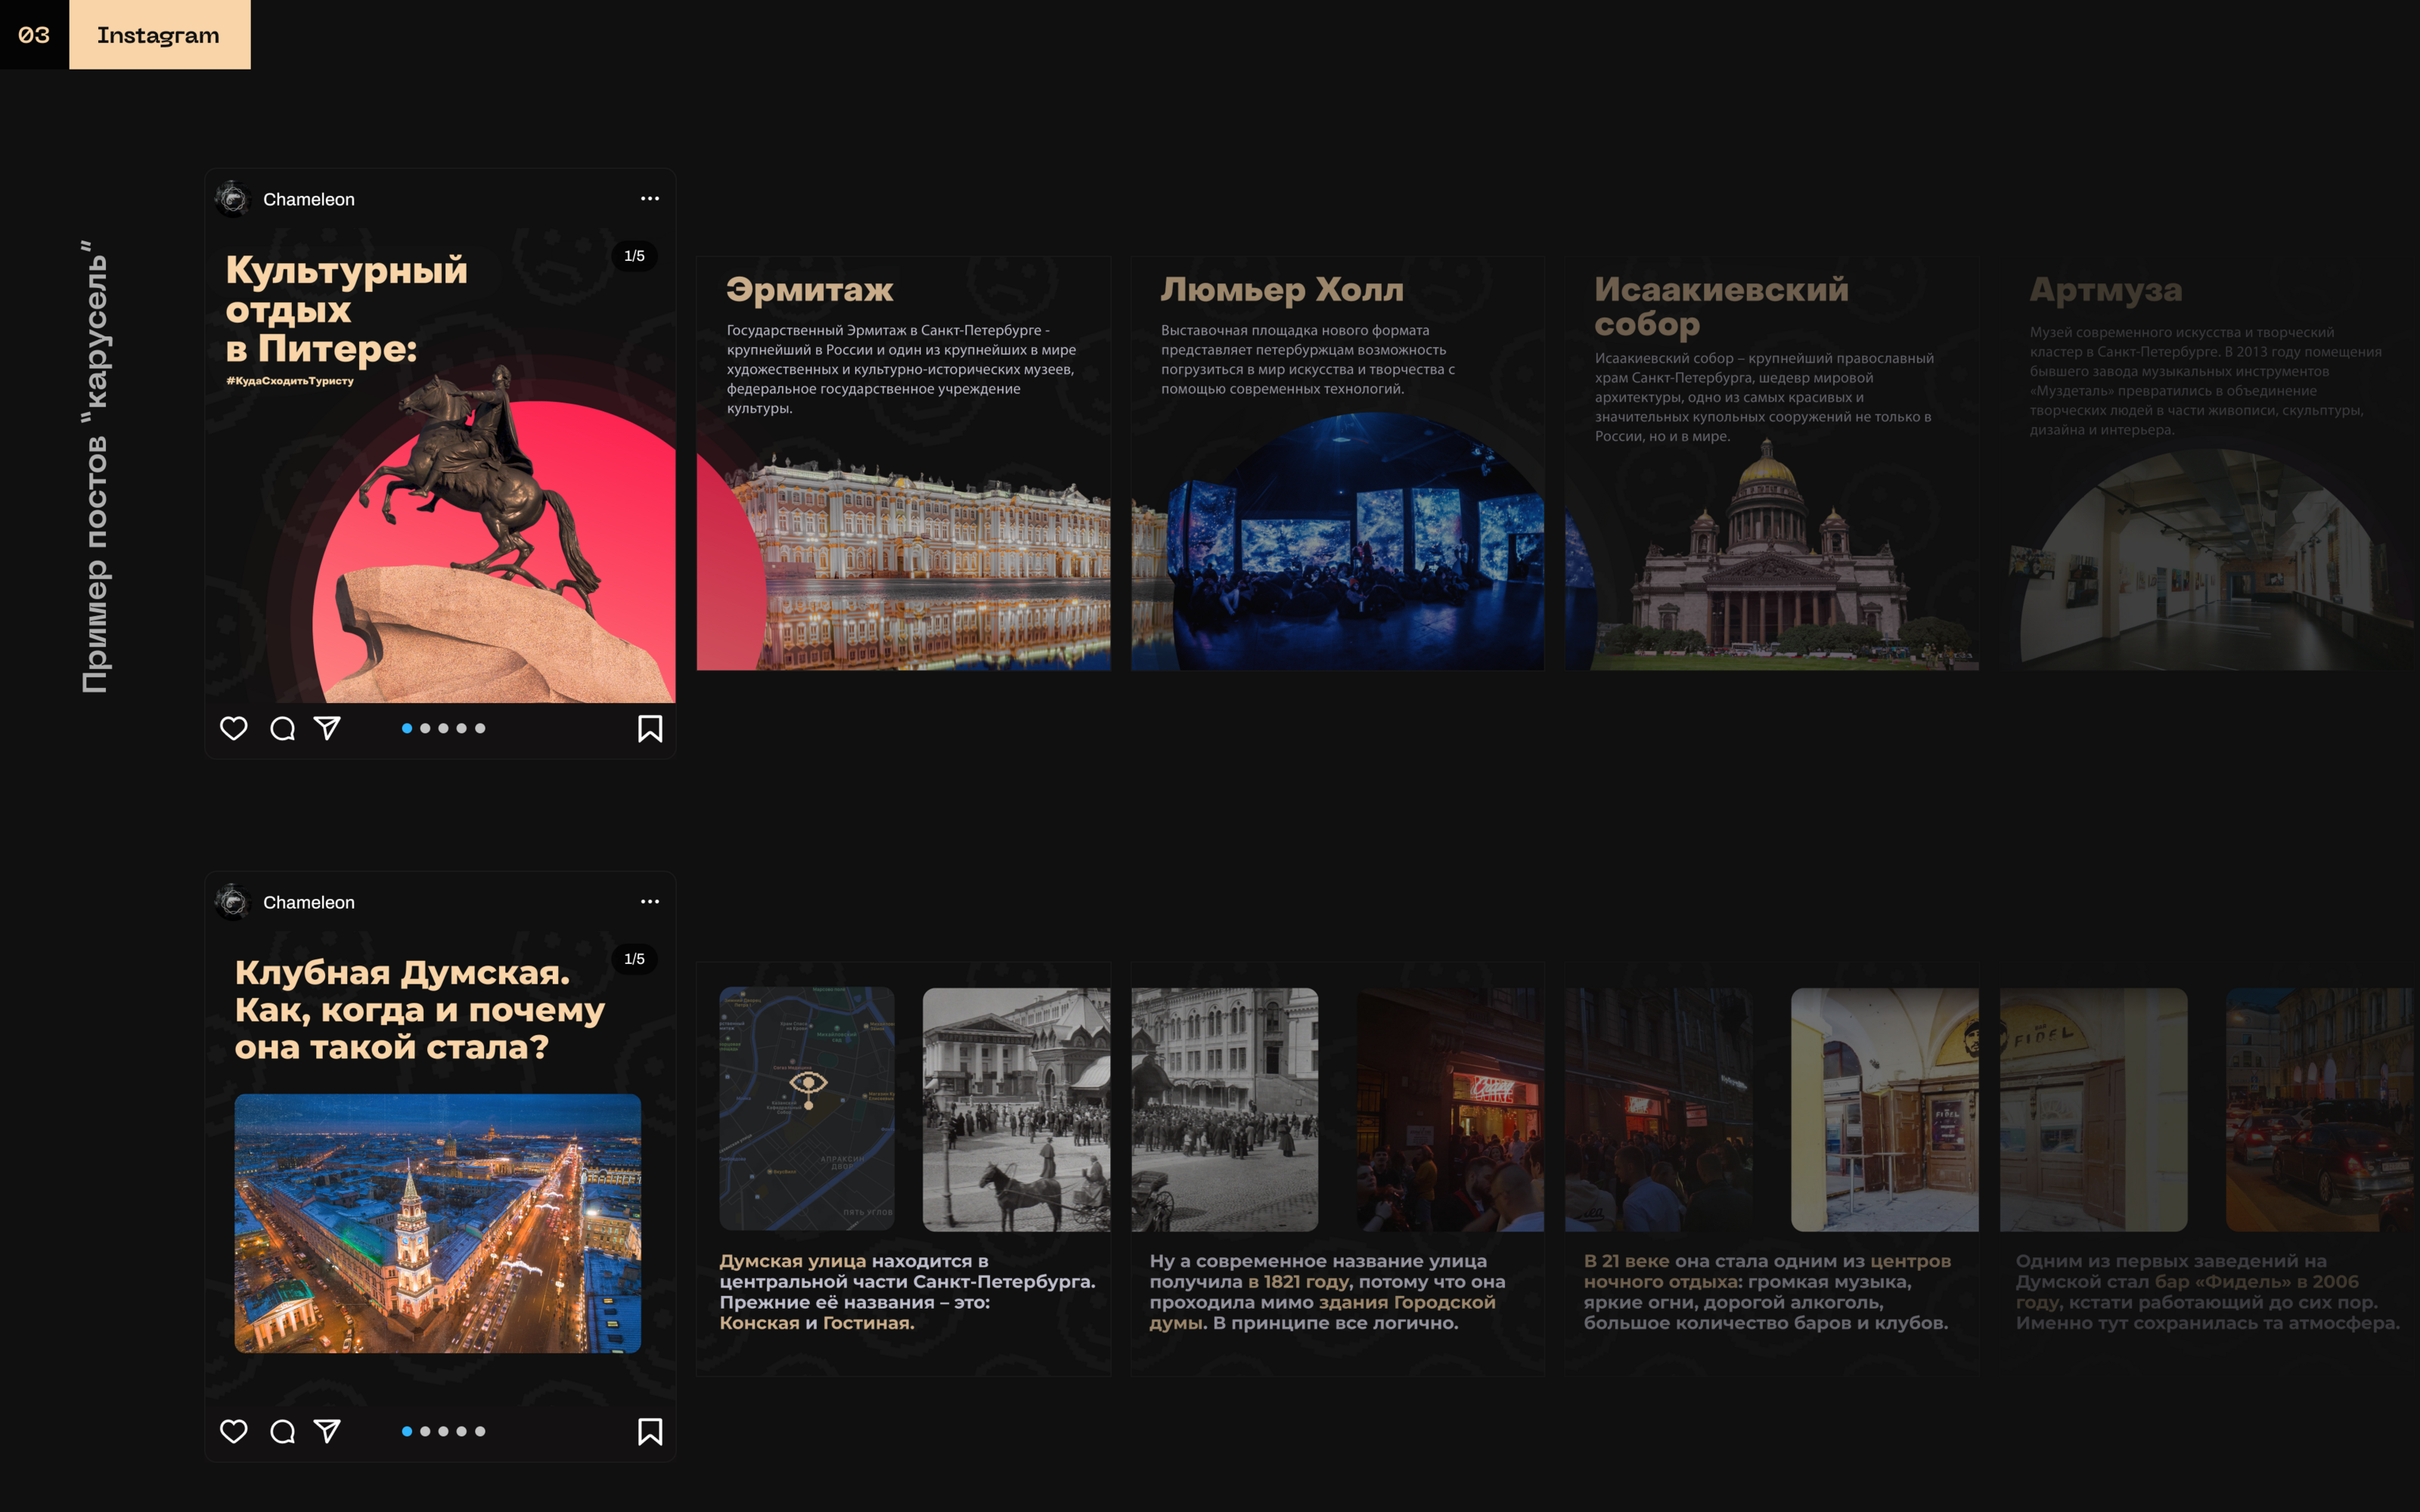Open three-dot menu on bottom Chameleon post

(650, 902)
